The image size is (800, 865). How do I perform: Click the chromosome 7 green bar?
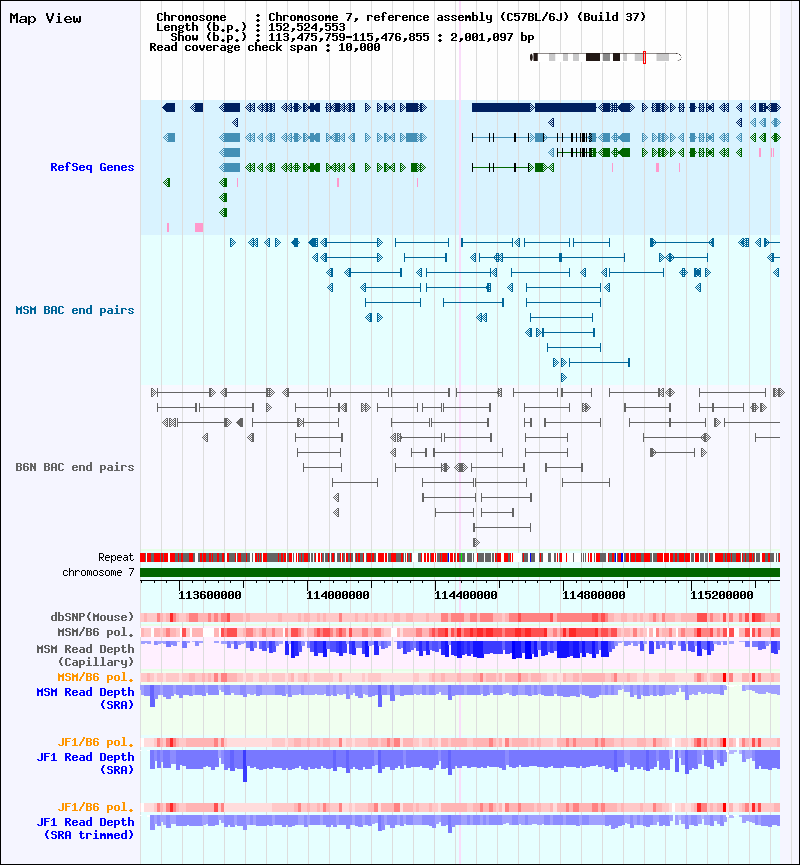click(x=460, y=573)
